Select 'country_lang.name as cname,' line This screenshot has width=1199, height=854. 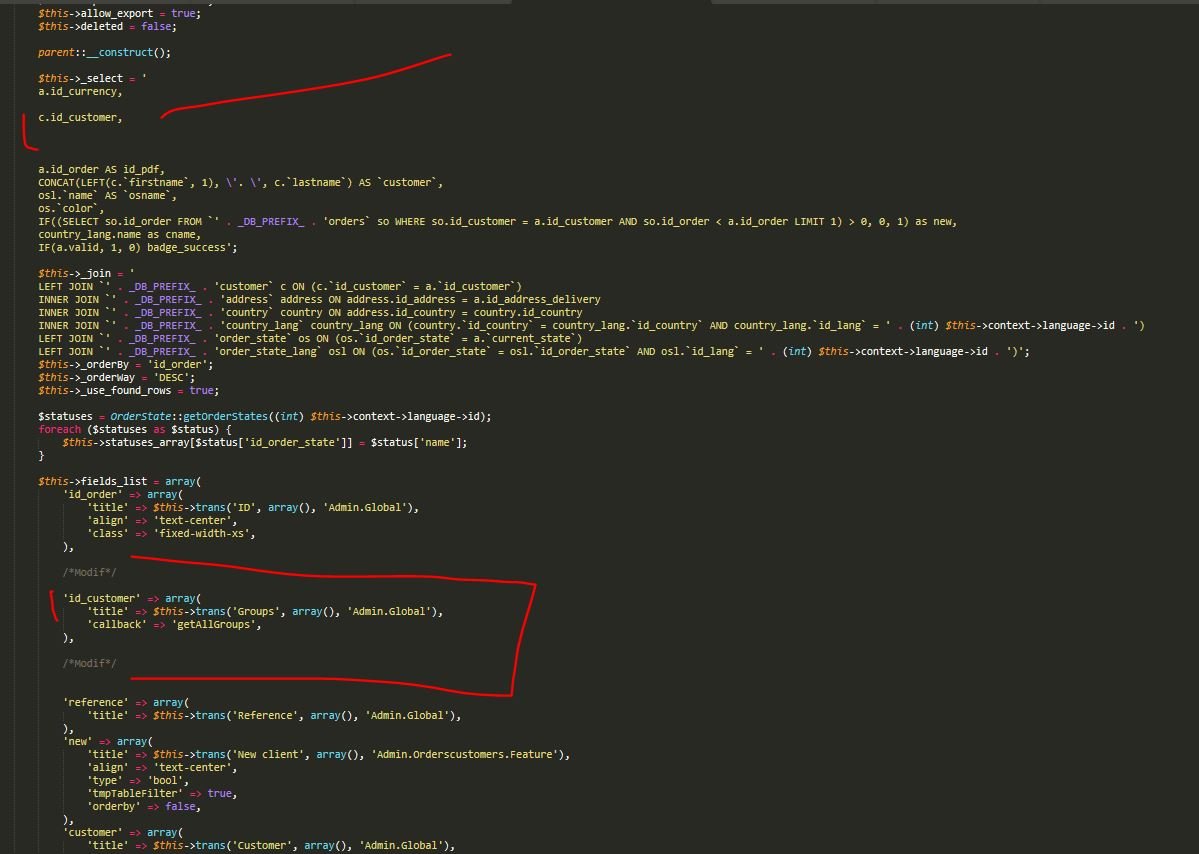119,235
